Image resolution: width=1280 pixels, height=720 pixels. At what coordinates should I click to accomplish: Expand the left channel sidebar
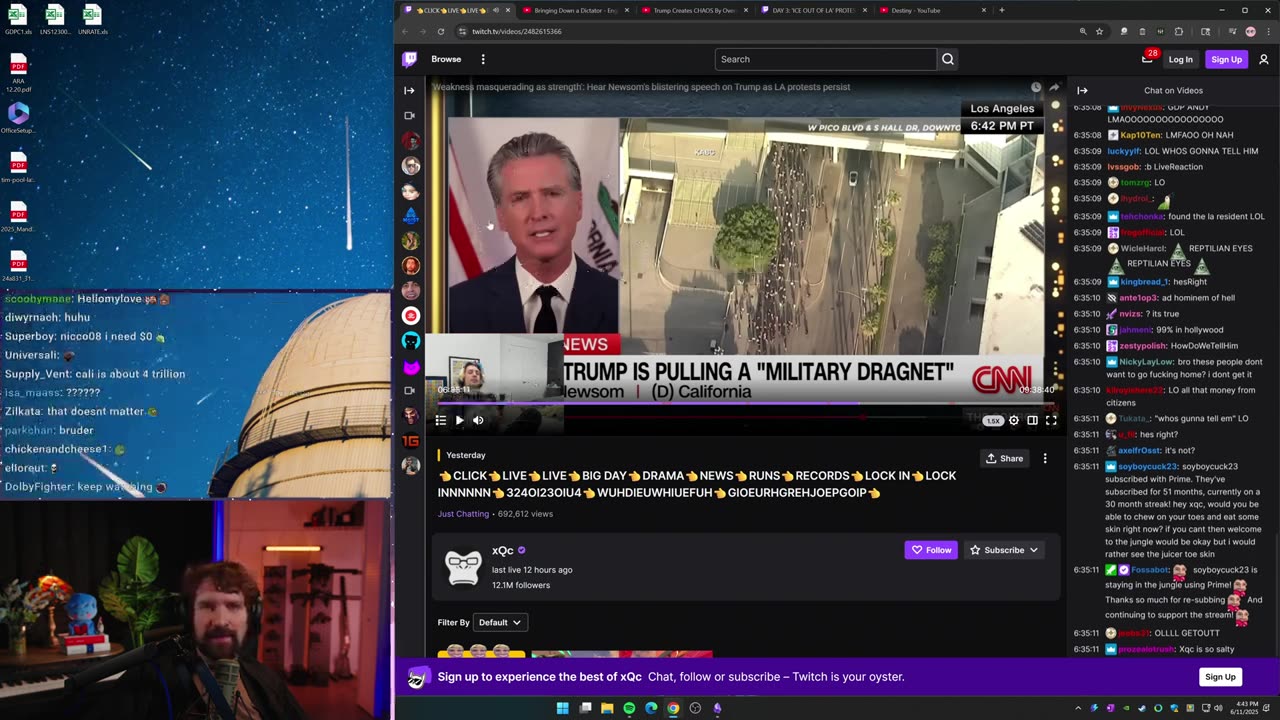[409, 90]
